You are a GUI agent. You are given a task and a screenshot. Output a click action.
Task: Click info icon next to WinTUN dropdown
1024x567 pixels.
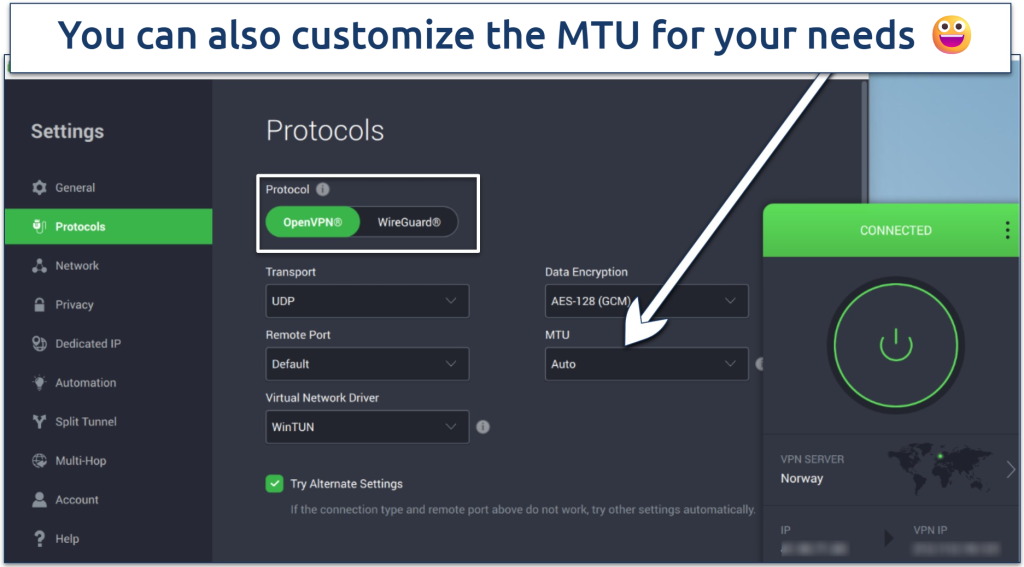pos(483,427)
